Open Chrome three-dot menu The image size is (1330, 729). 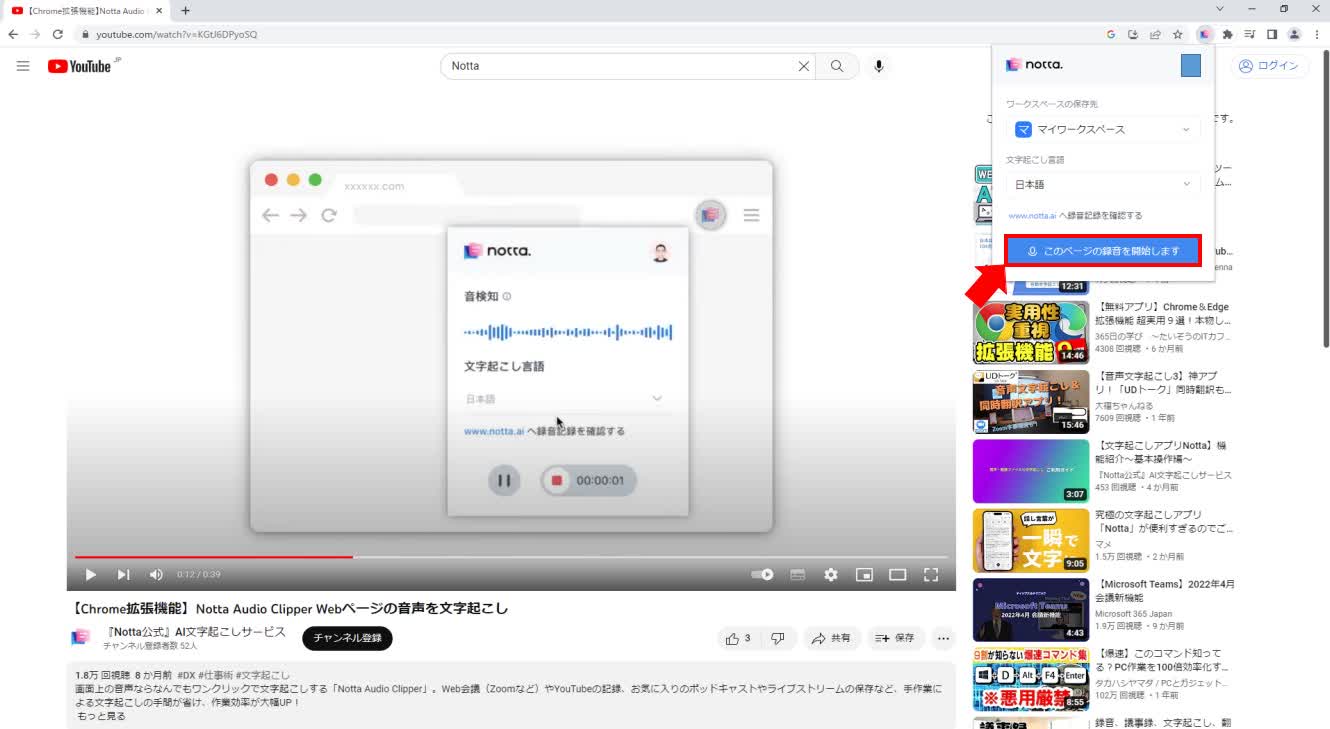click(1317, 34)
